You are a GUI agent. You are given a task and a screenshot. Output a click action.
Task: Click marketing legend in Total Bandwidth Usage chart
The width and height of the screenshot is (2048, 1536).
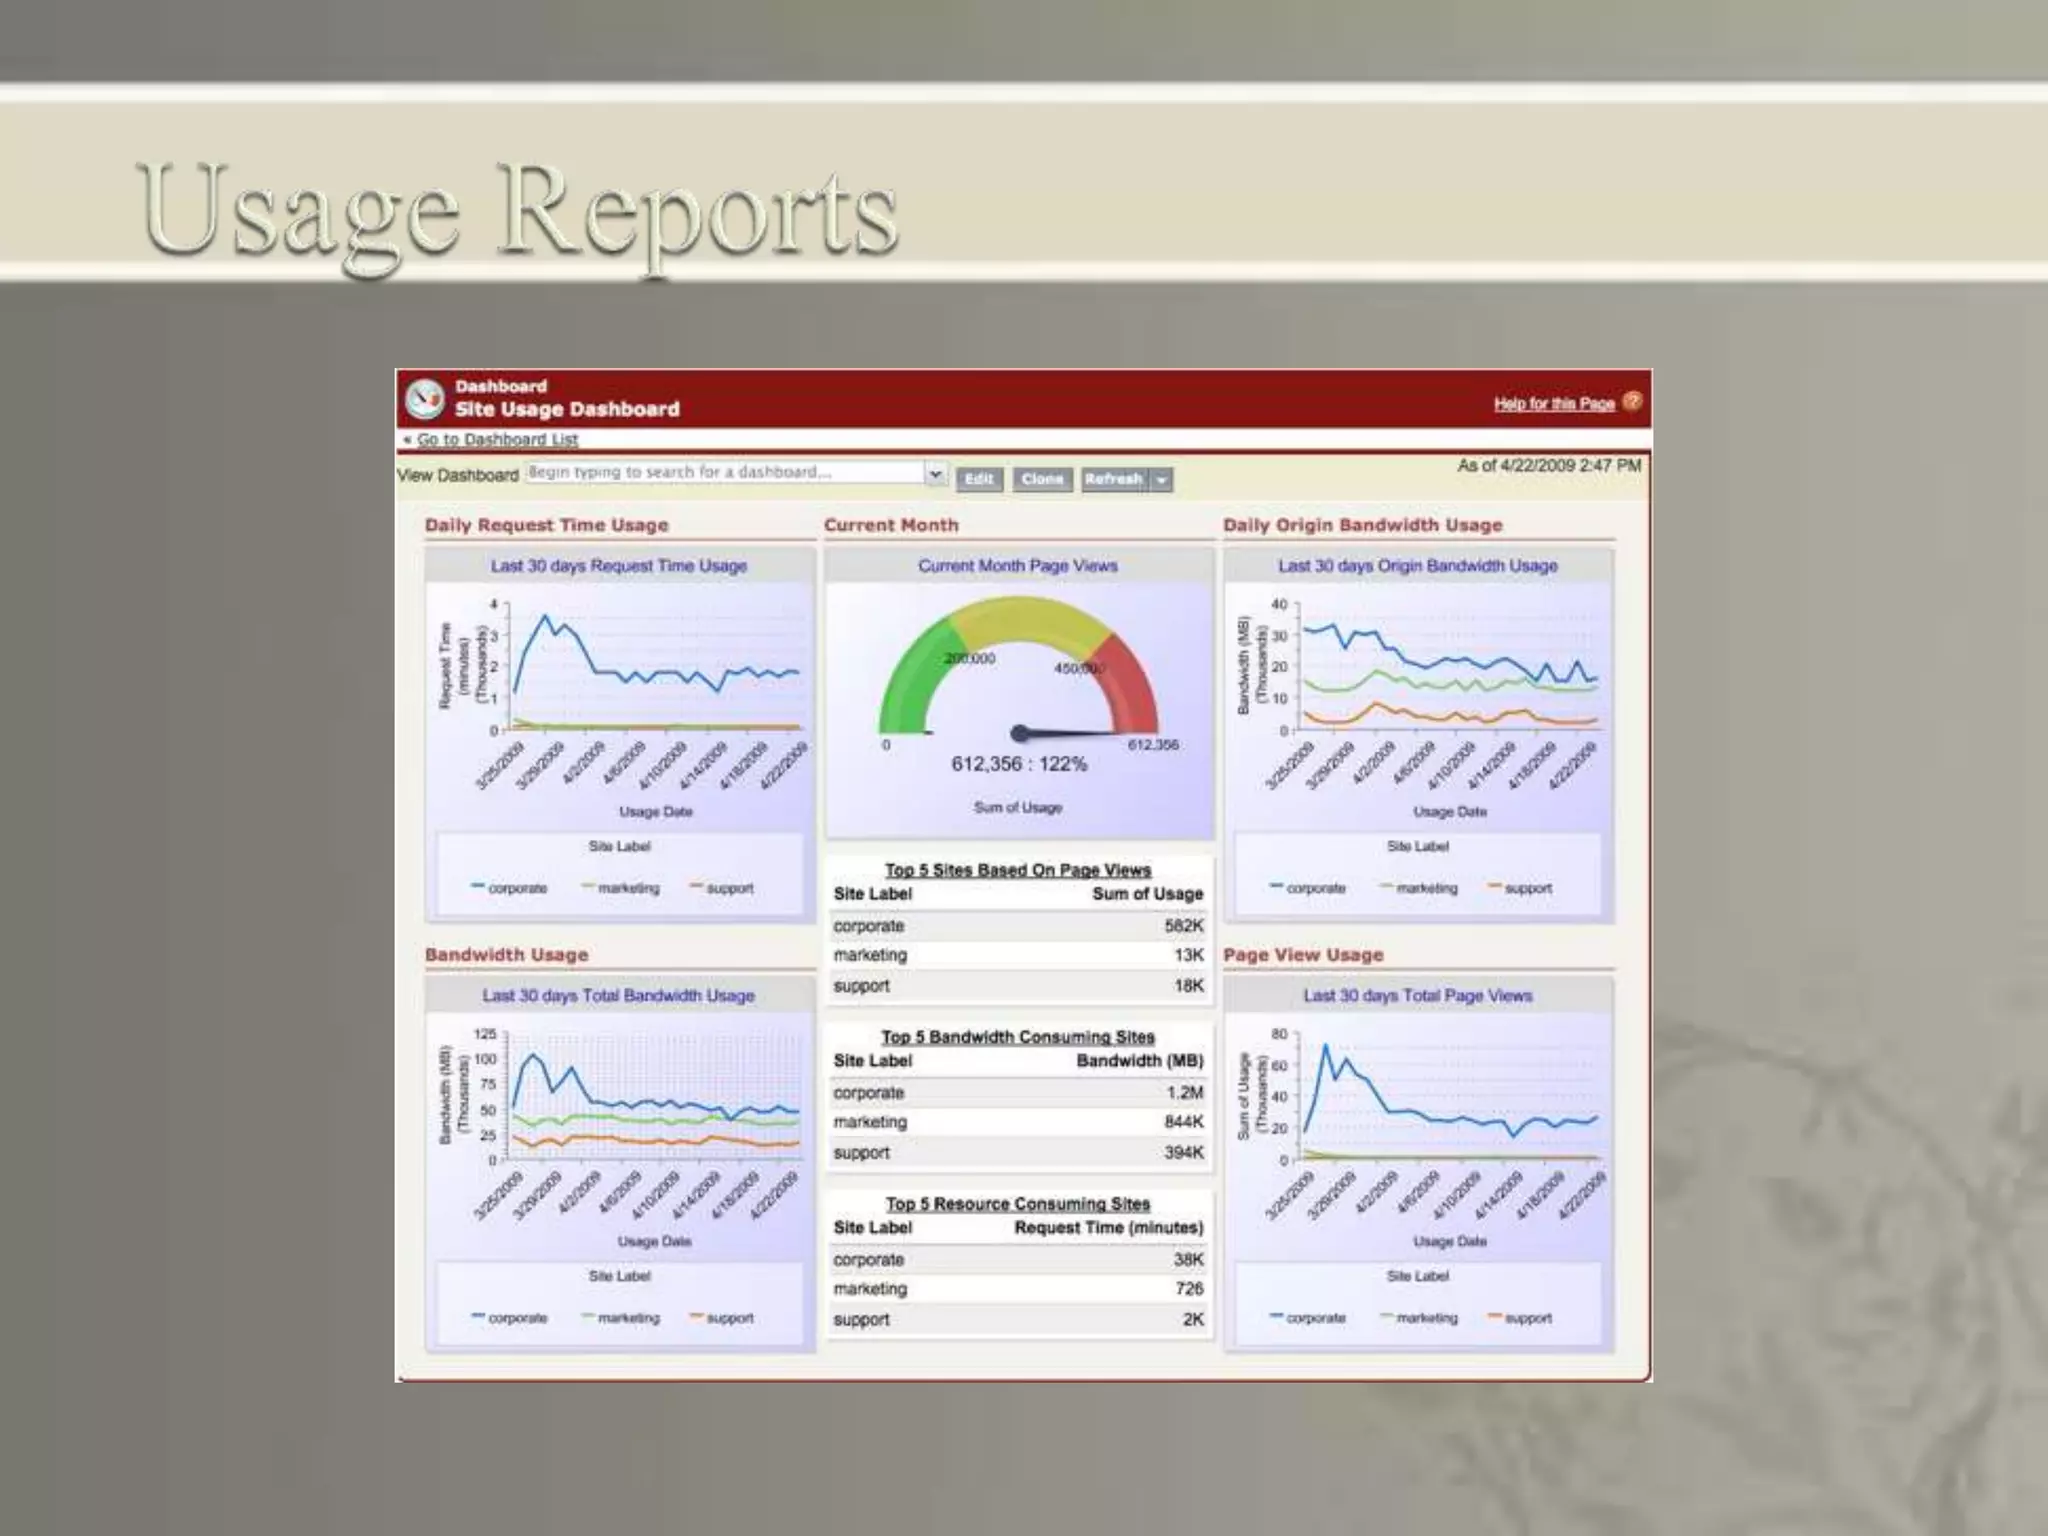click(620, 1318)
